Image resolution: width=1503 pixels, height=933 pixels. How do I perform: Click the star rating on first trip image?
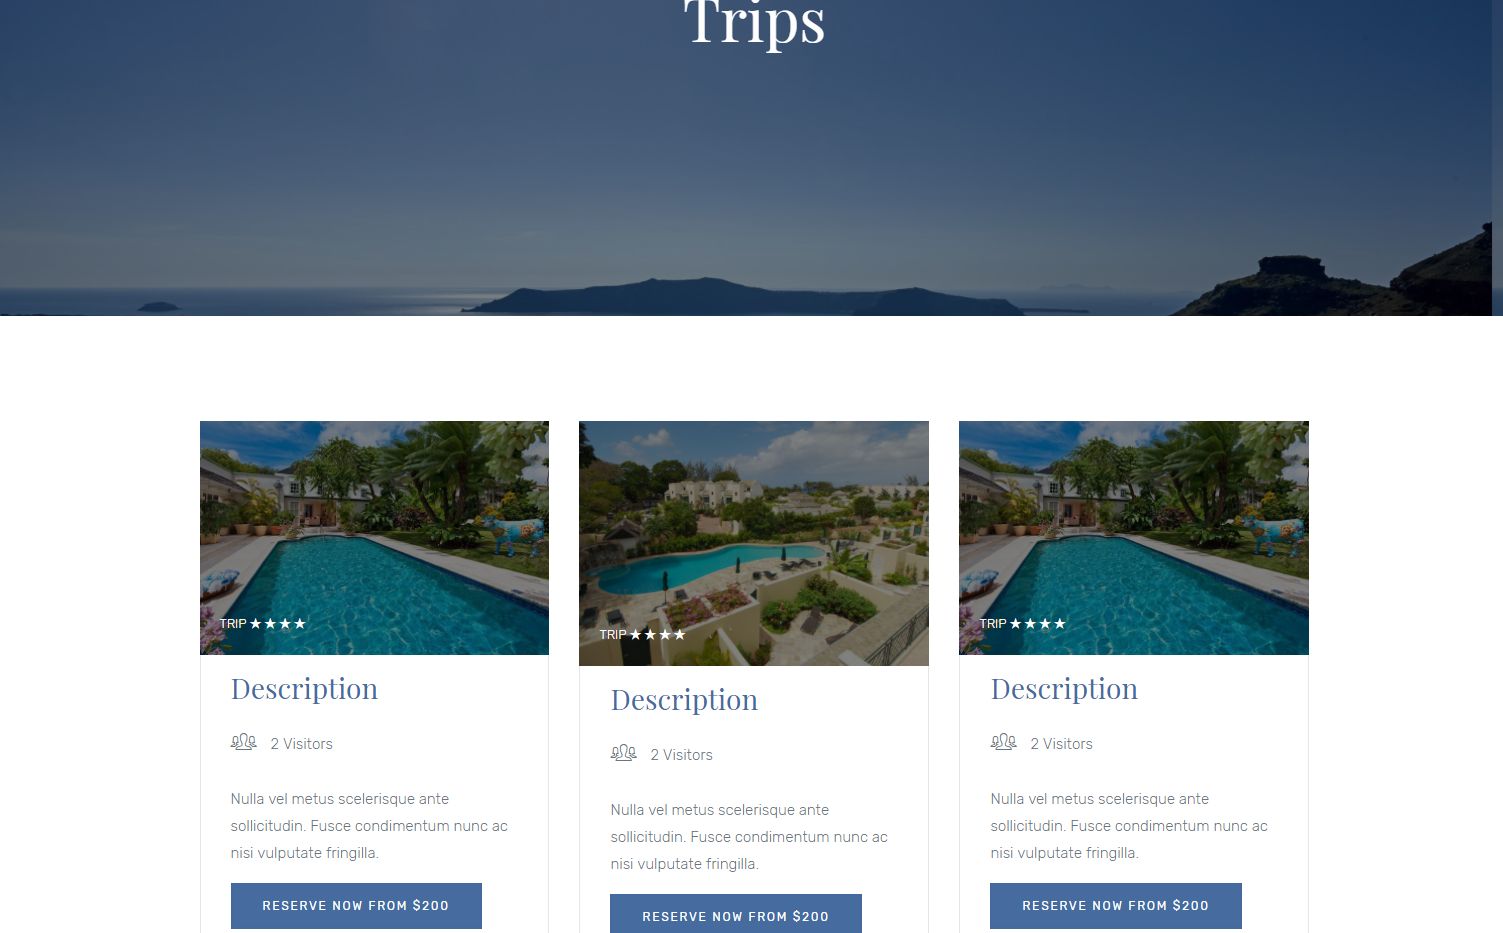point(278,623)
